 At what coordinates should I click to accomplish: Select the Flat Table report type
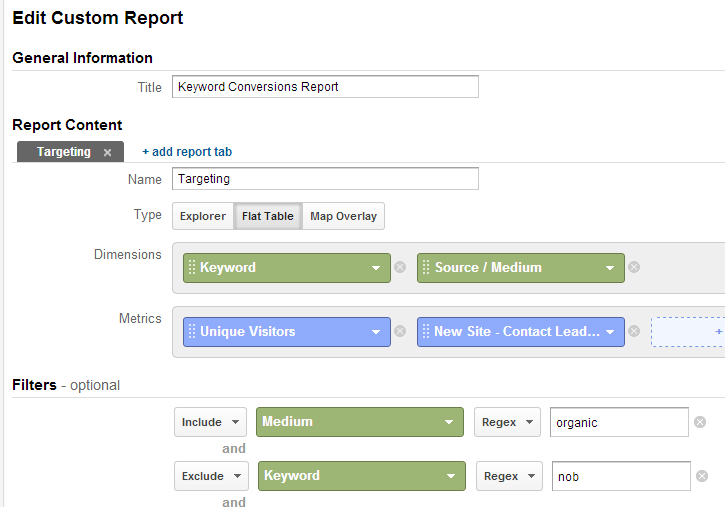pyautogui.click(x=268, y=216)
